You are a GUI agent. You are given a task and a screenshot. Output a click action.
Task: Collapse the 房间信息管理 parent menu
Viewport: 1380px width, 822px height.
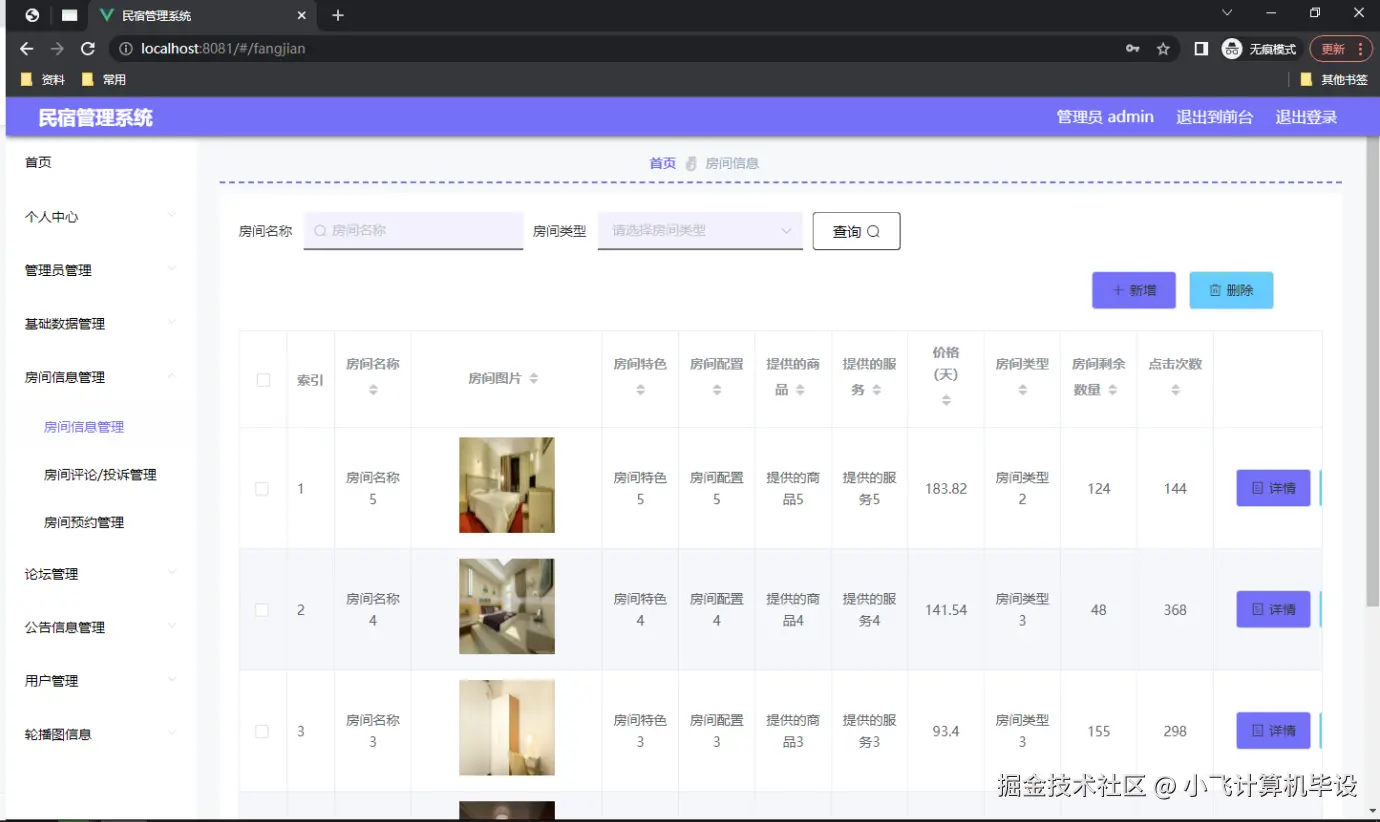[100, 377]
